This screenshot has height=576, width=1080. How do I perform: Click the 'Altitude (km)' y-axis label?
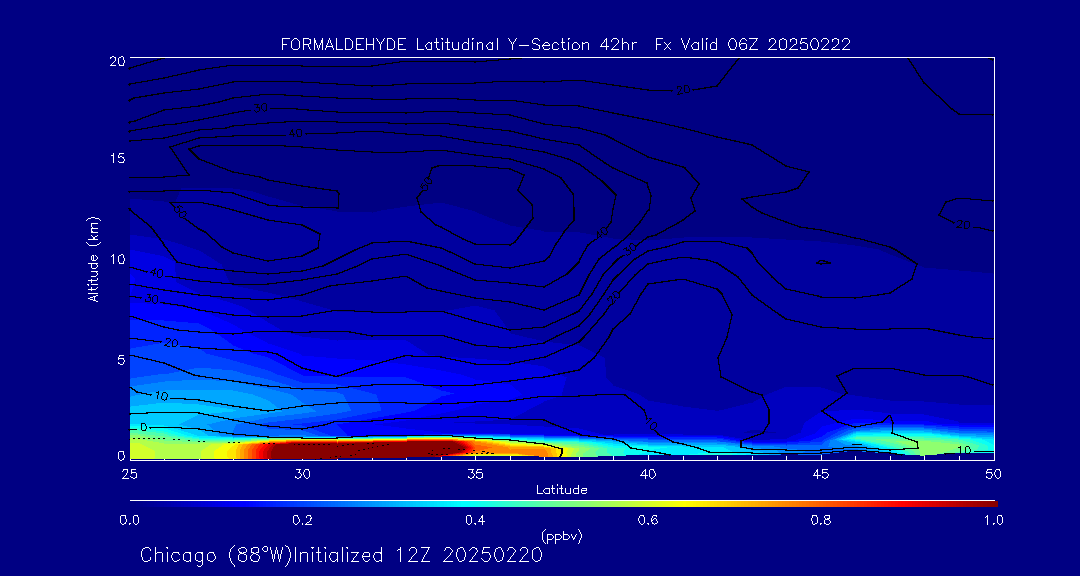(92, 259)
